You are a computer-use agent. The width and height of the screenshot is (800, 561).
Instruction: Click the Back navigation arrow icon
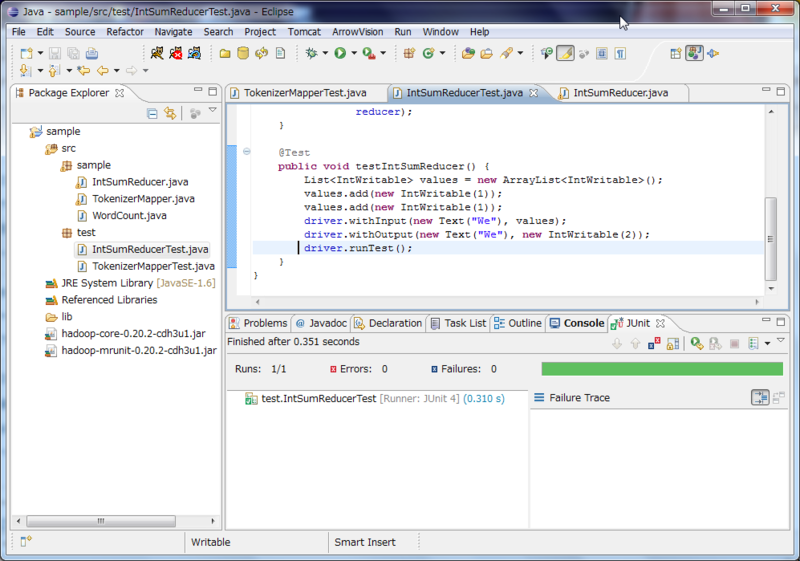click(103, 70)
